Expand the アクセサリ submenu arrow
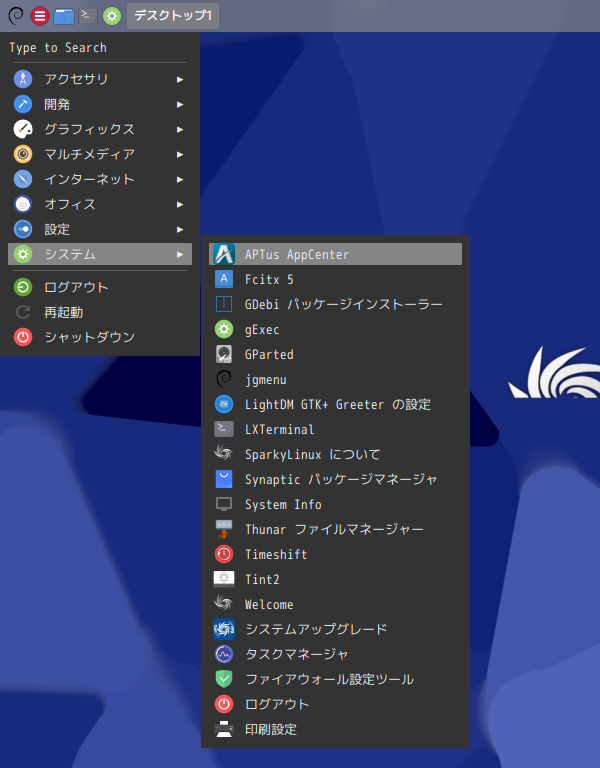Image resolution: width=600 pixels, height=768 pixels. click(180, 79)
